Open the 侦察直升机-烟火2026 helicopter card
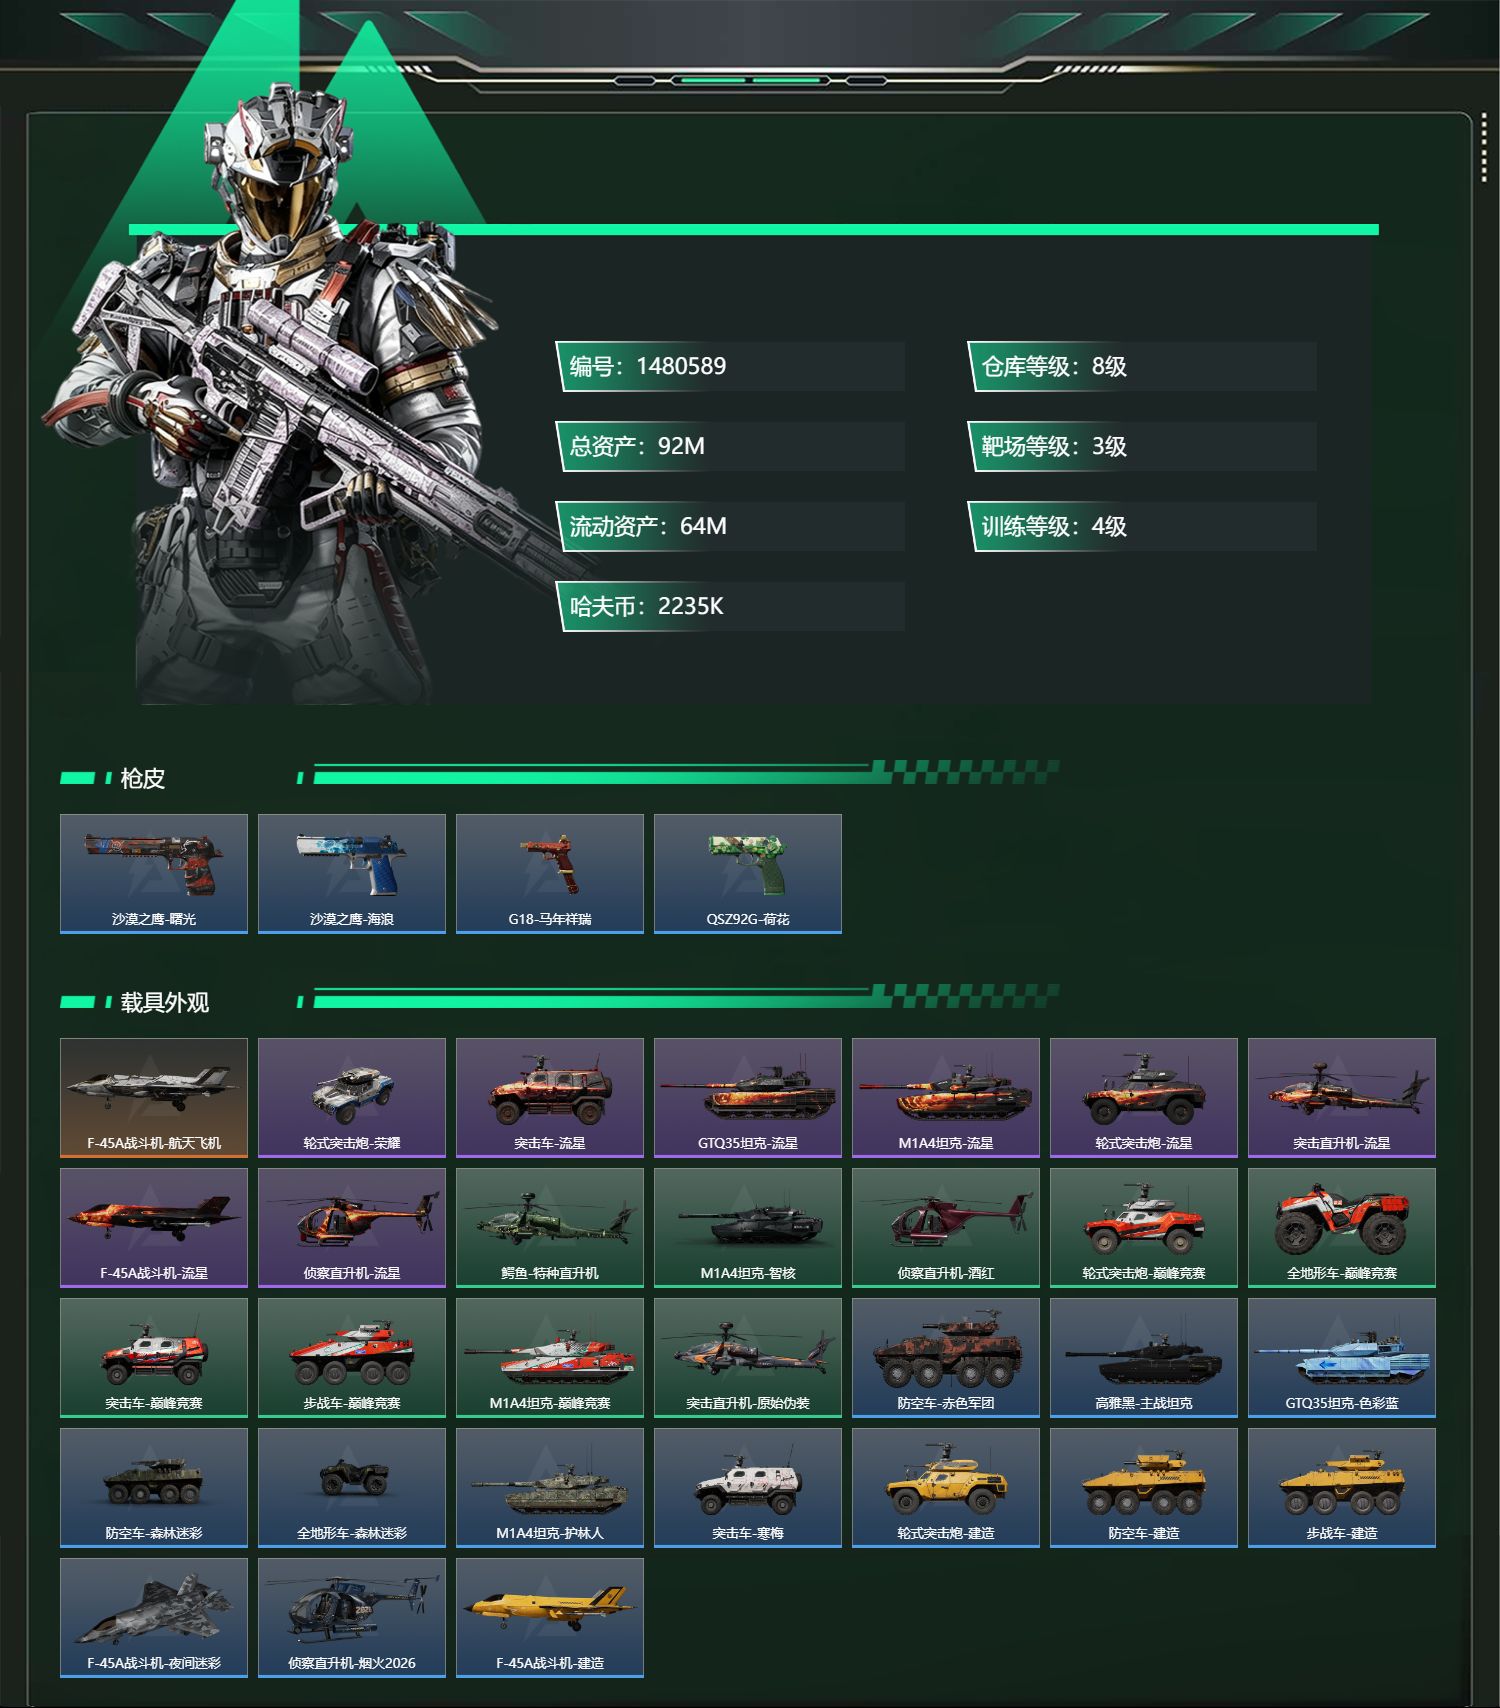Screen dimensions: 1500x1708 [352, 1618]
